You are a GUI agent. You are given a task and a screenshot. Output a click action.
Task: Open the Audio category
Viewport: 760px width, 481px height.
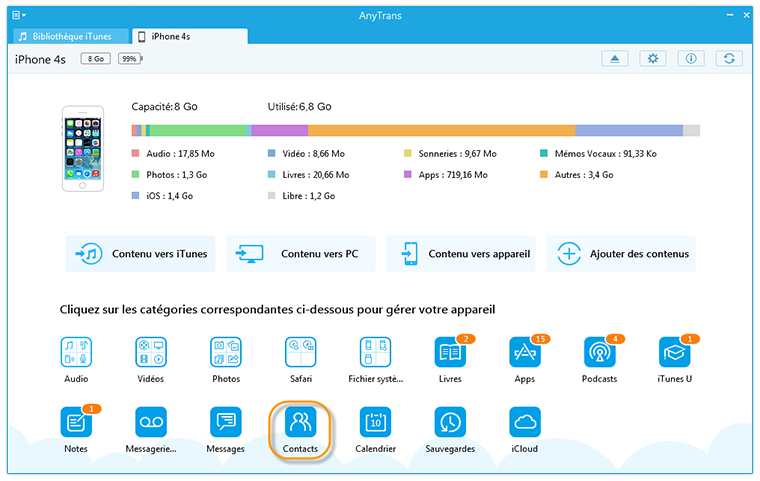tap(76, 352)
